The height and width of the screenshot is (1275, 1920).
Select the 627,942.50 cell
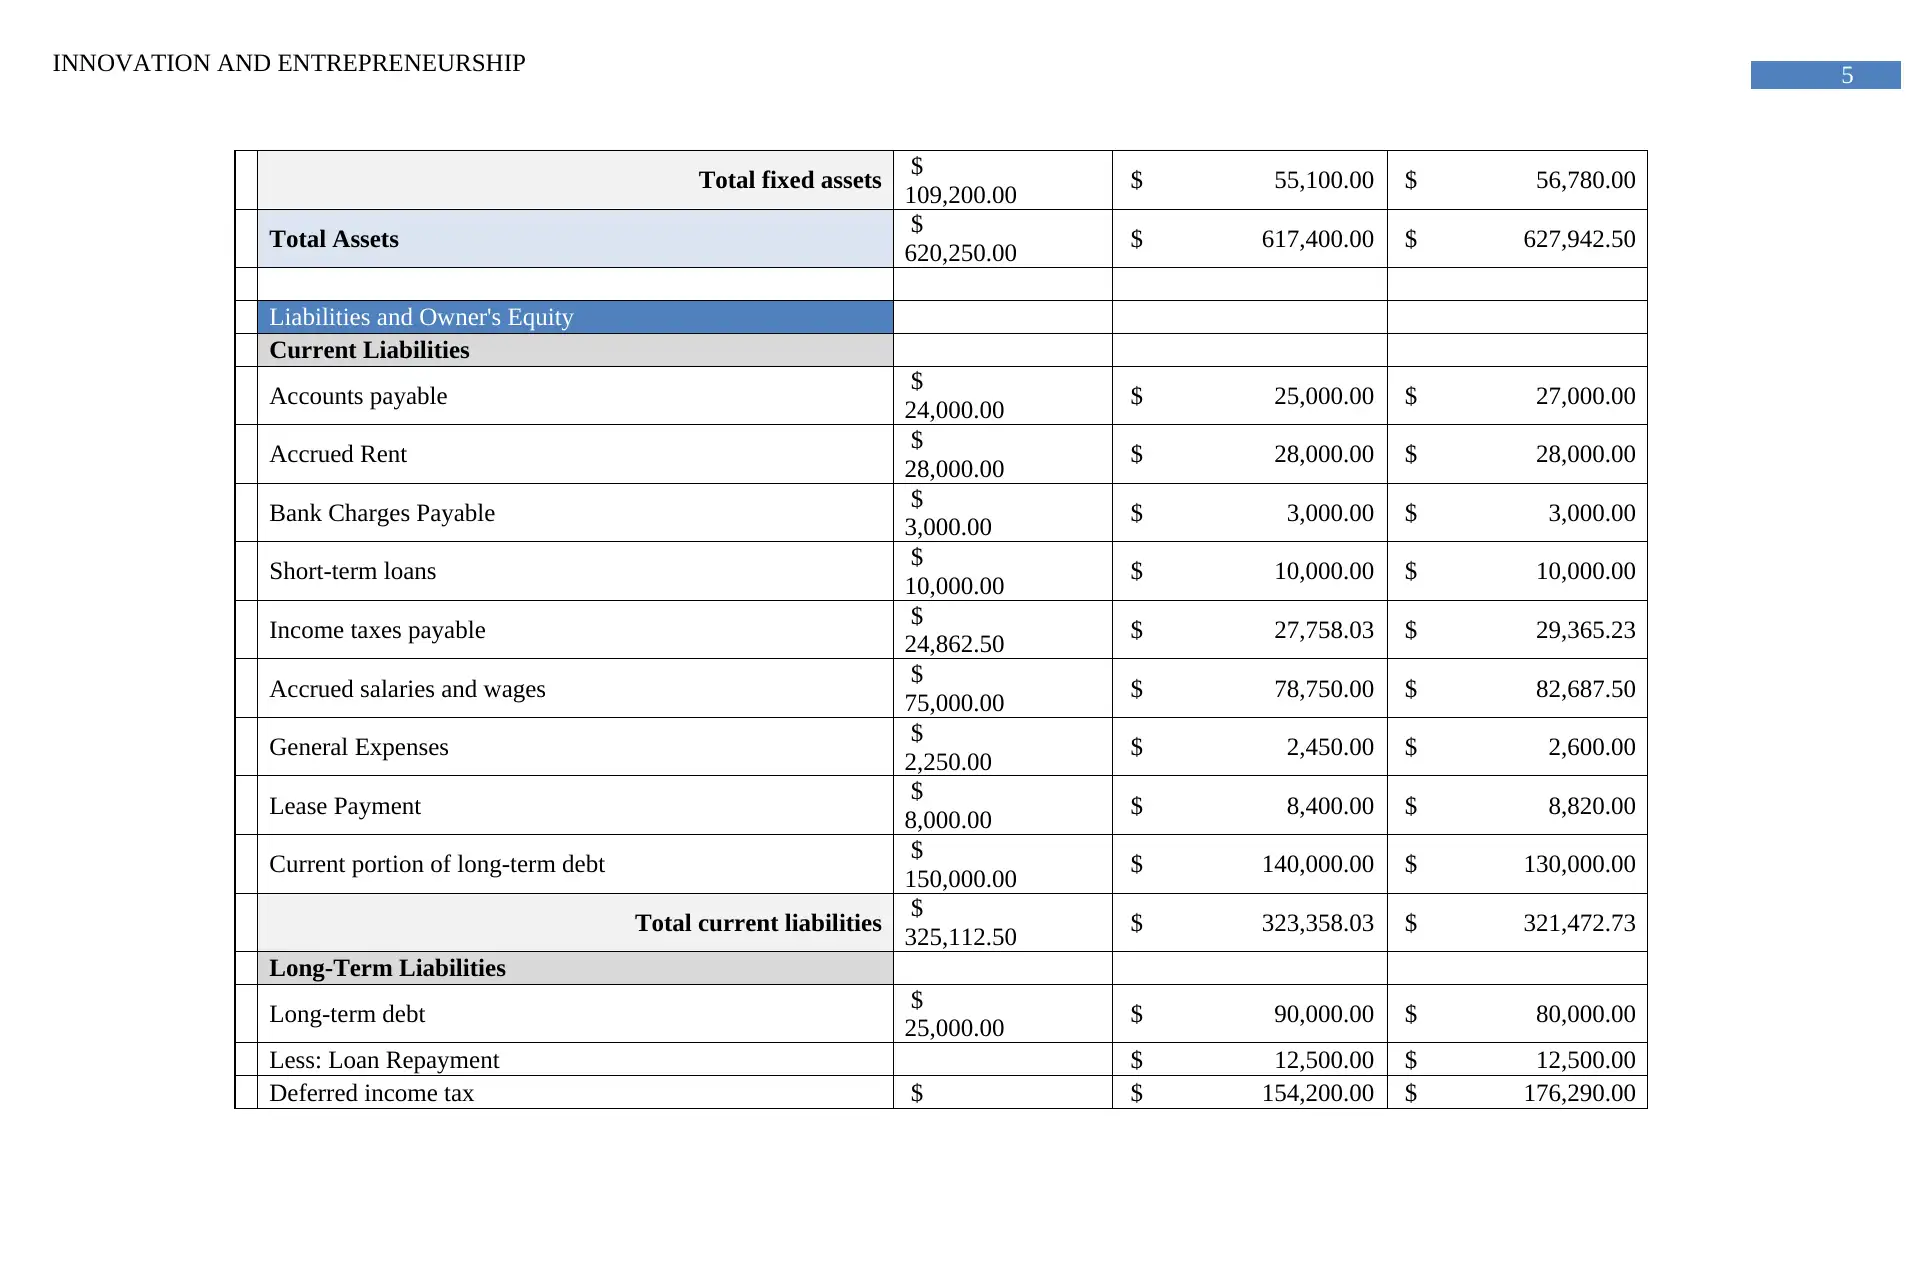pos(1517,239)
